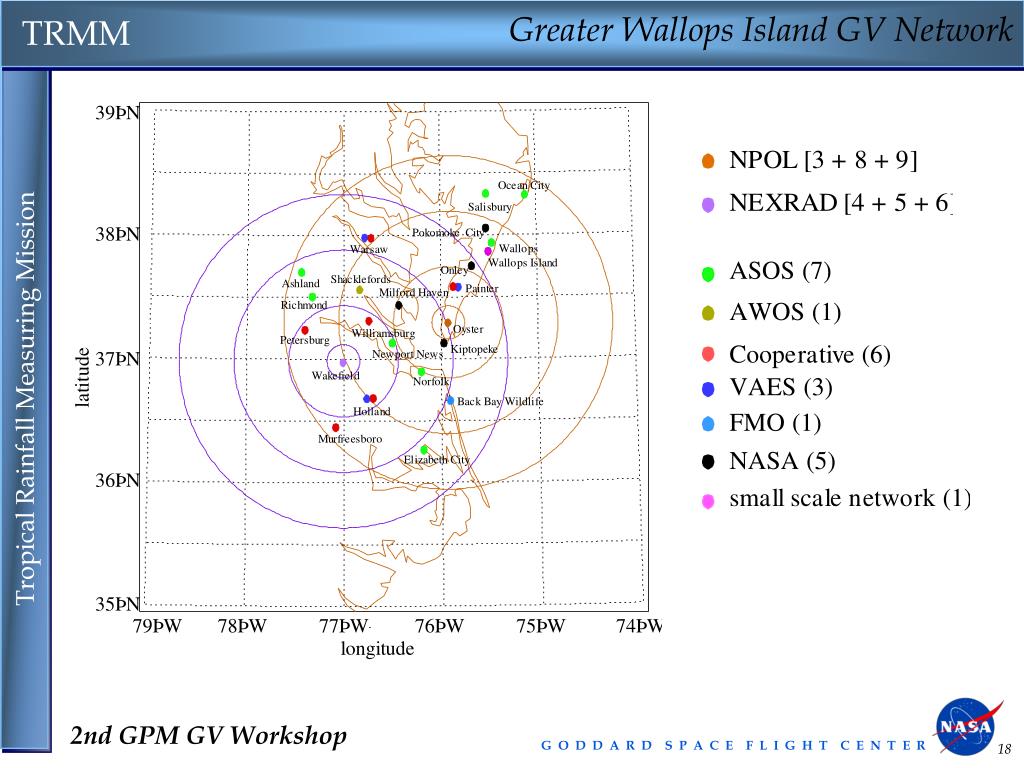Screen dimensions: 1024x768
Task: Click the green marker above Richmond
Action: pos(313,297)
